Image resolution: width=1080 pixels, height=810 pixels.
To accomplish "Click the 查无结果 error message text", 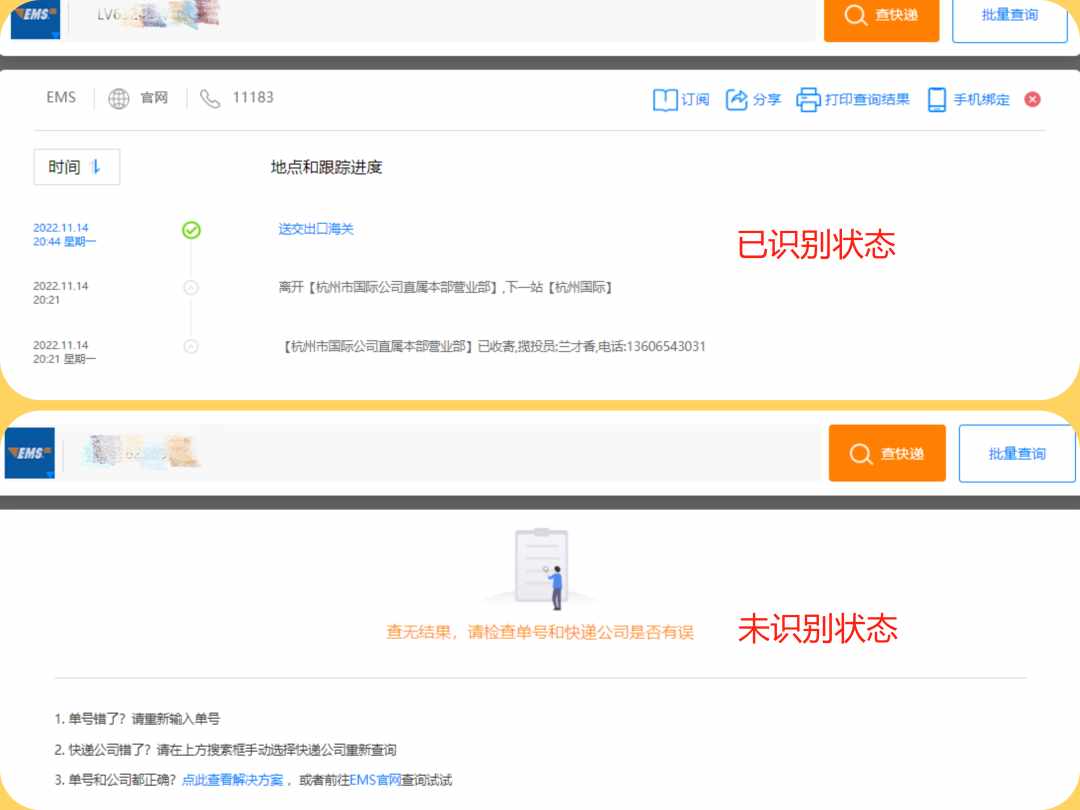I will point(540,632).
